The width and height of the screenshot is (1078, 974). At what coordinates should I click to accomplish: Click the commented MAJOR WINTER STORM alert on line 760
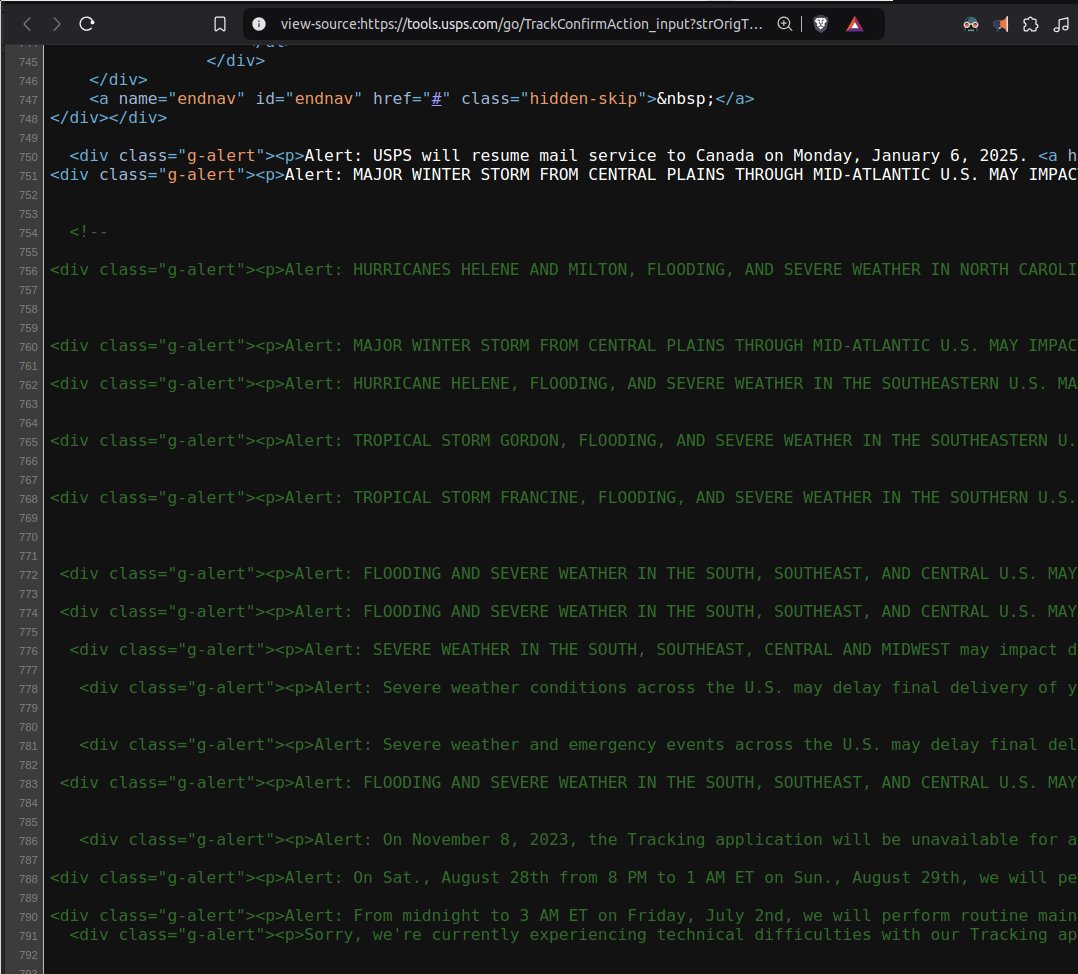[x=563, y=346]
